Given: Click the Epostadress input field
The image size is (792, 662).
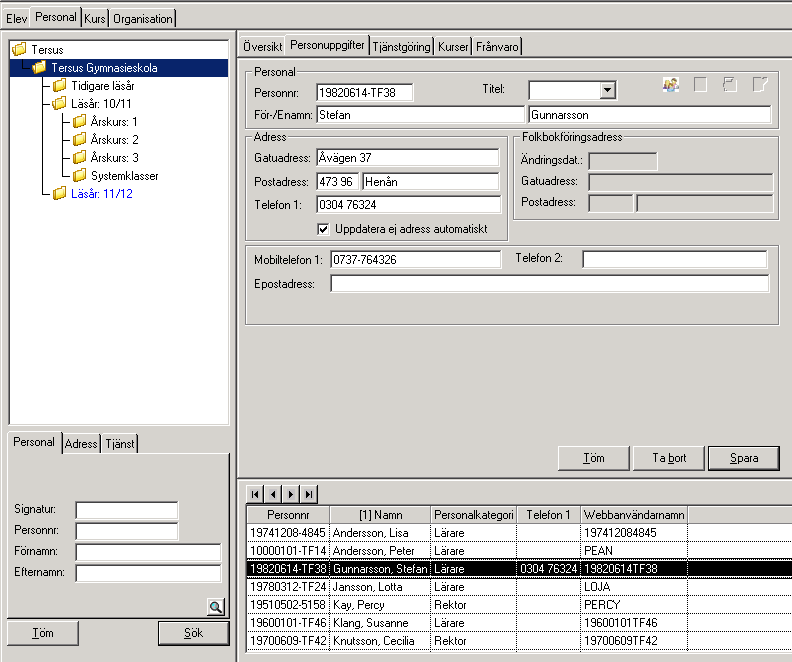Looking at the screenshot, I should pos(550,283).
